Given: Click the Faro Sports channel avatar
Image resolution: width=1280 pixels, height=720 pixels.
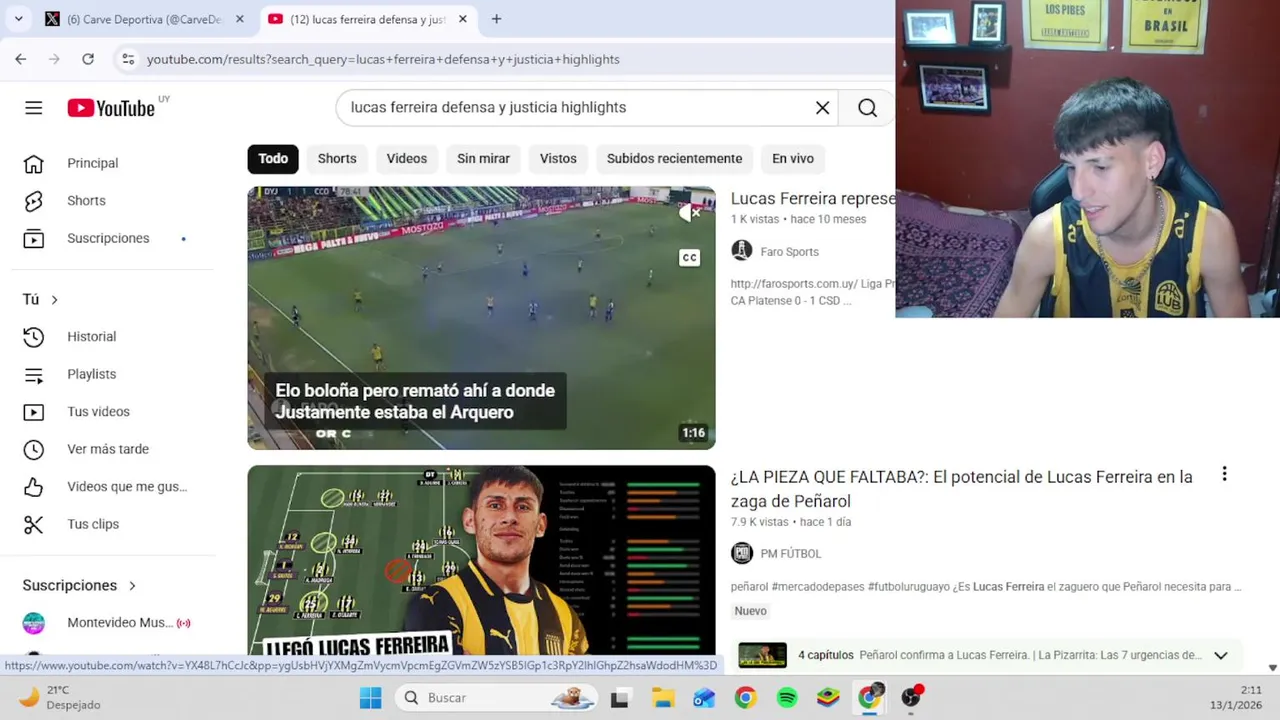Looking at the screenshot, I should coord(742,251).
